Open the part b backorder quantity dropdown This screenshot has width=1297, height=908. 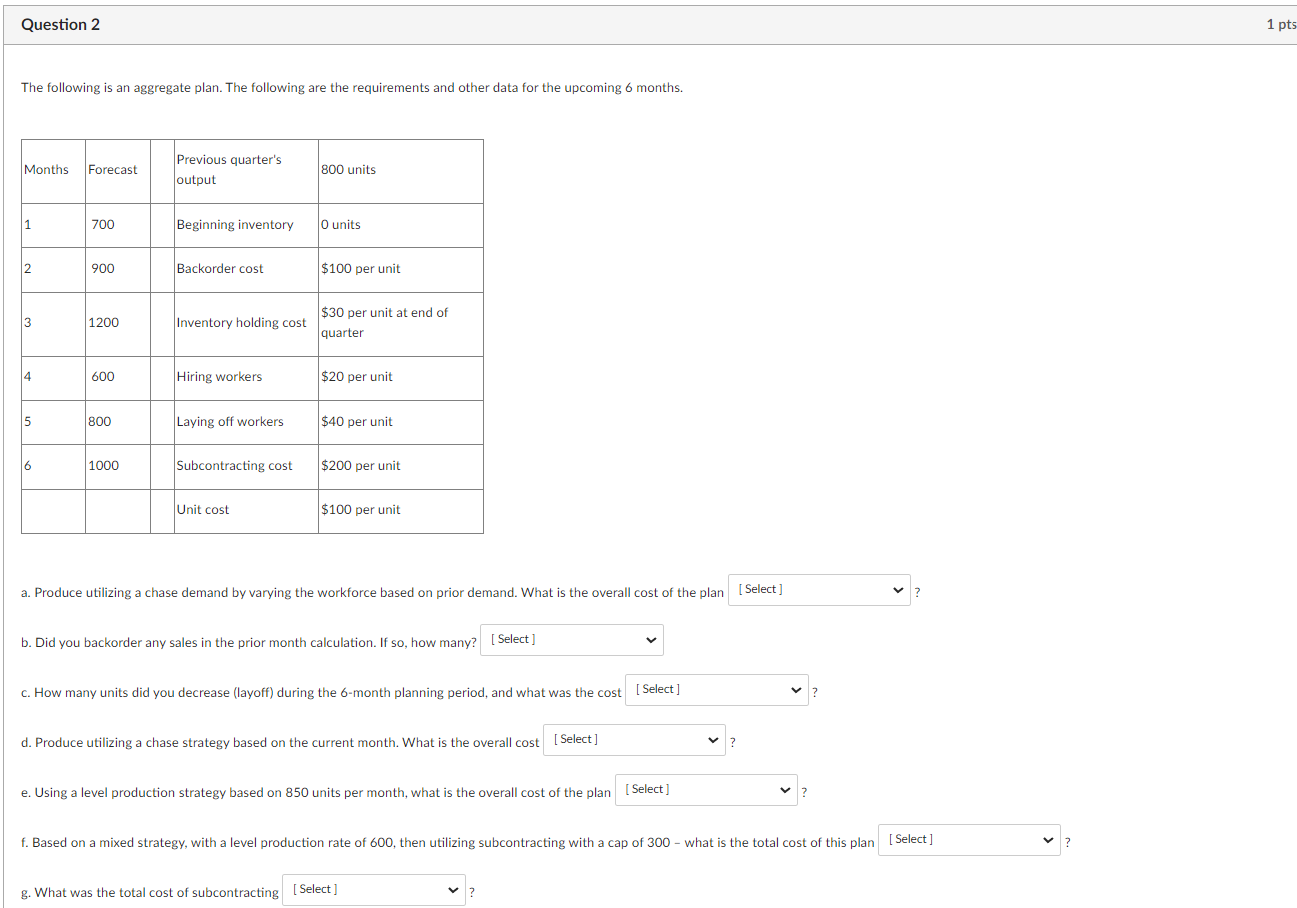pos(571,639)
